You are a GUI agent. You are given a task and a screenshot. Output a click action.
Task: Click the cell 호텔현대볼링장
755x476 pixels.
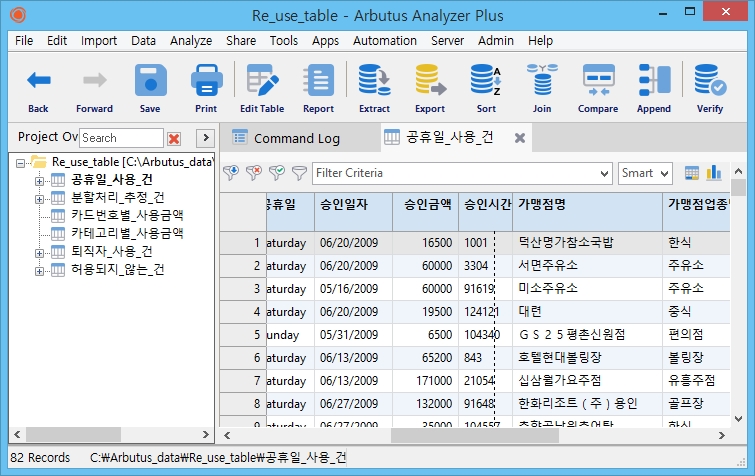pyautogui.click(x=587, y=358)
